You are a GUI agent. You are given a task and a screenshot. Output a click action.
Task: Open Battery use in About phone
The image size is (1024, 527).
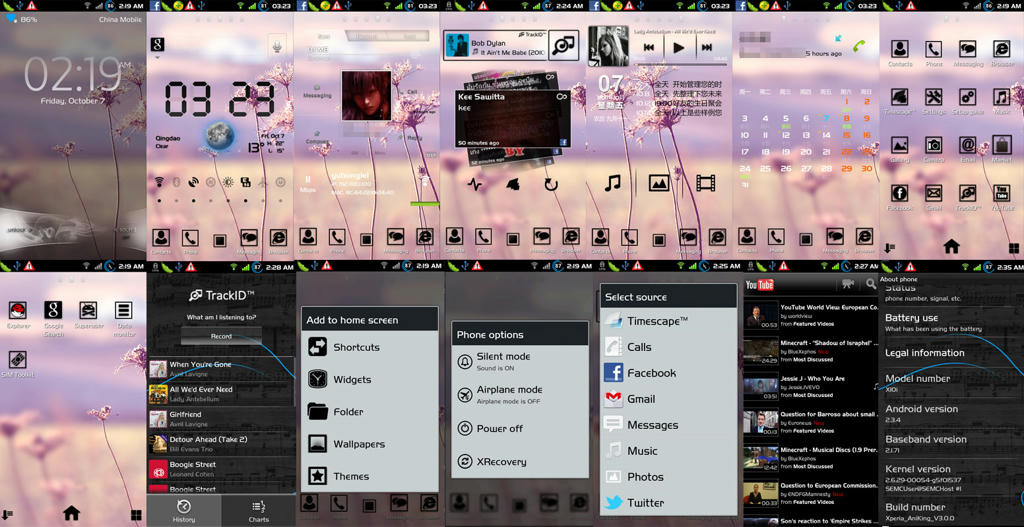952,323
